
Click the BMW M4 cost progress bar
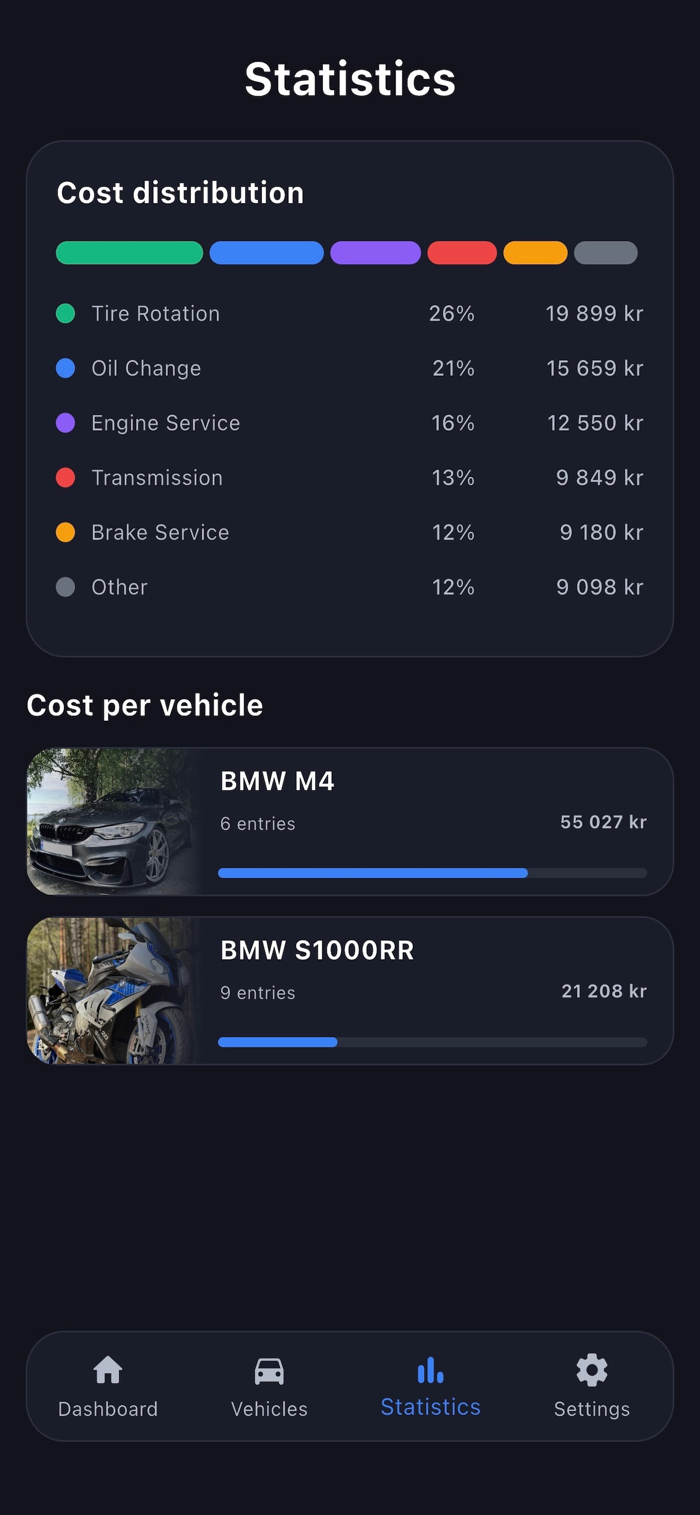point(432,873)
